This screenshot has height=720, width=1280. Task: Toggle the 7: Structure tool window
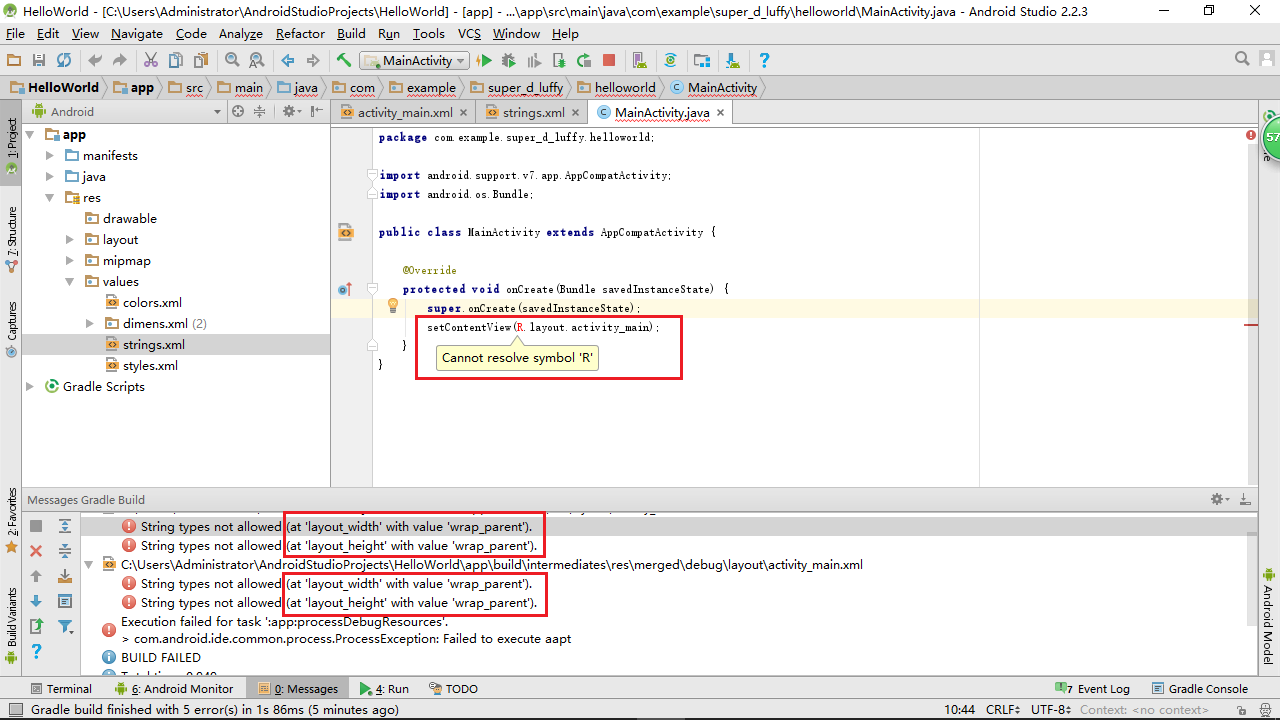tap(11, 240)
